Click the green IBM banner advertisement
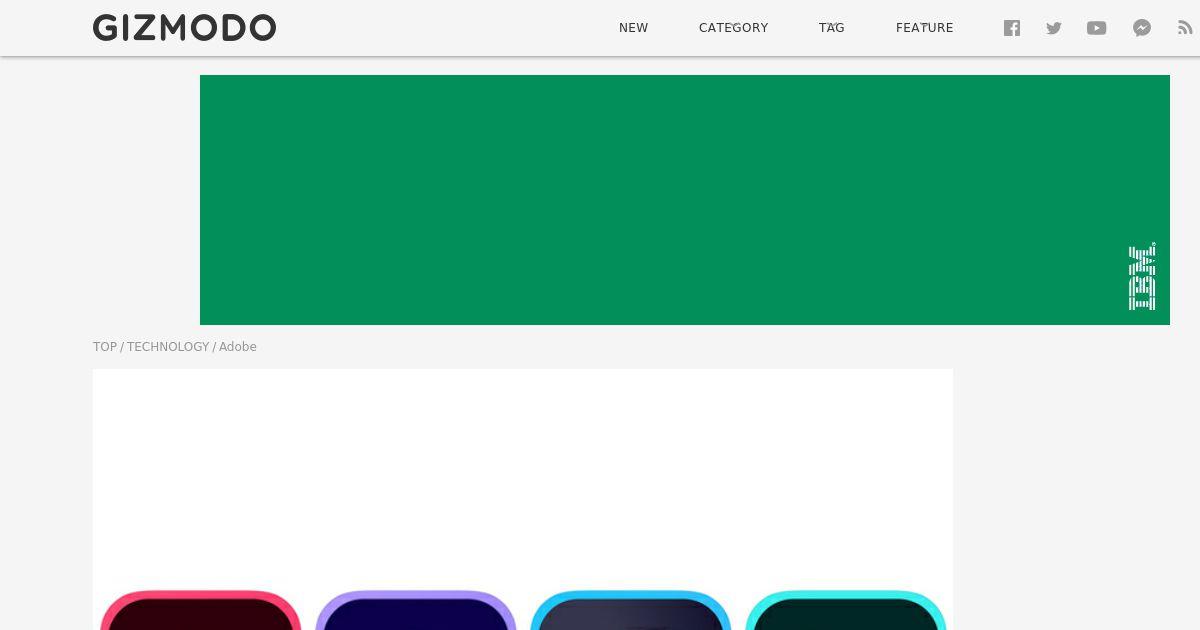 [685, 200]
